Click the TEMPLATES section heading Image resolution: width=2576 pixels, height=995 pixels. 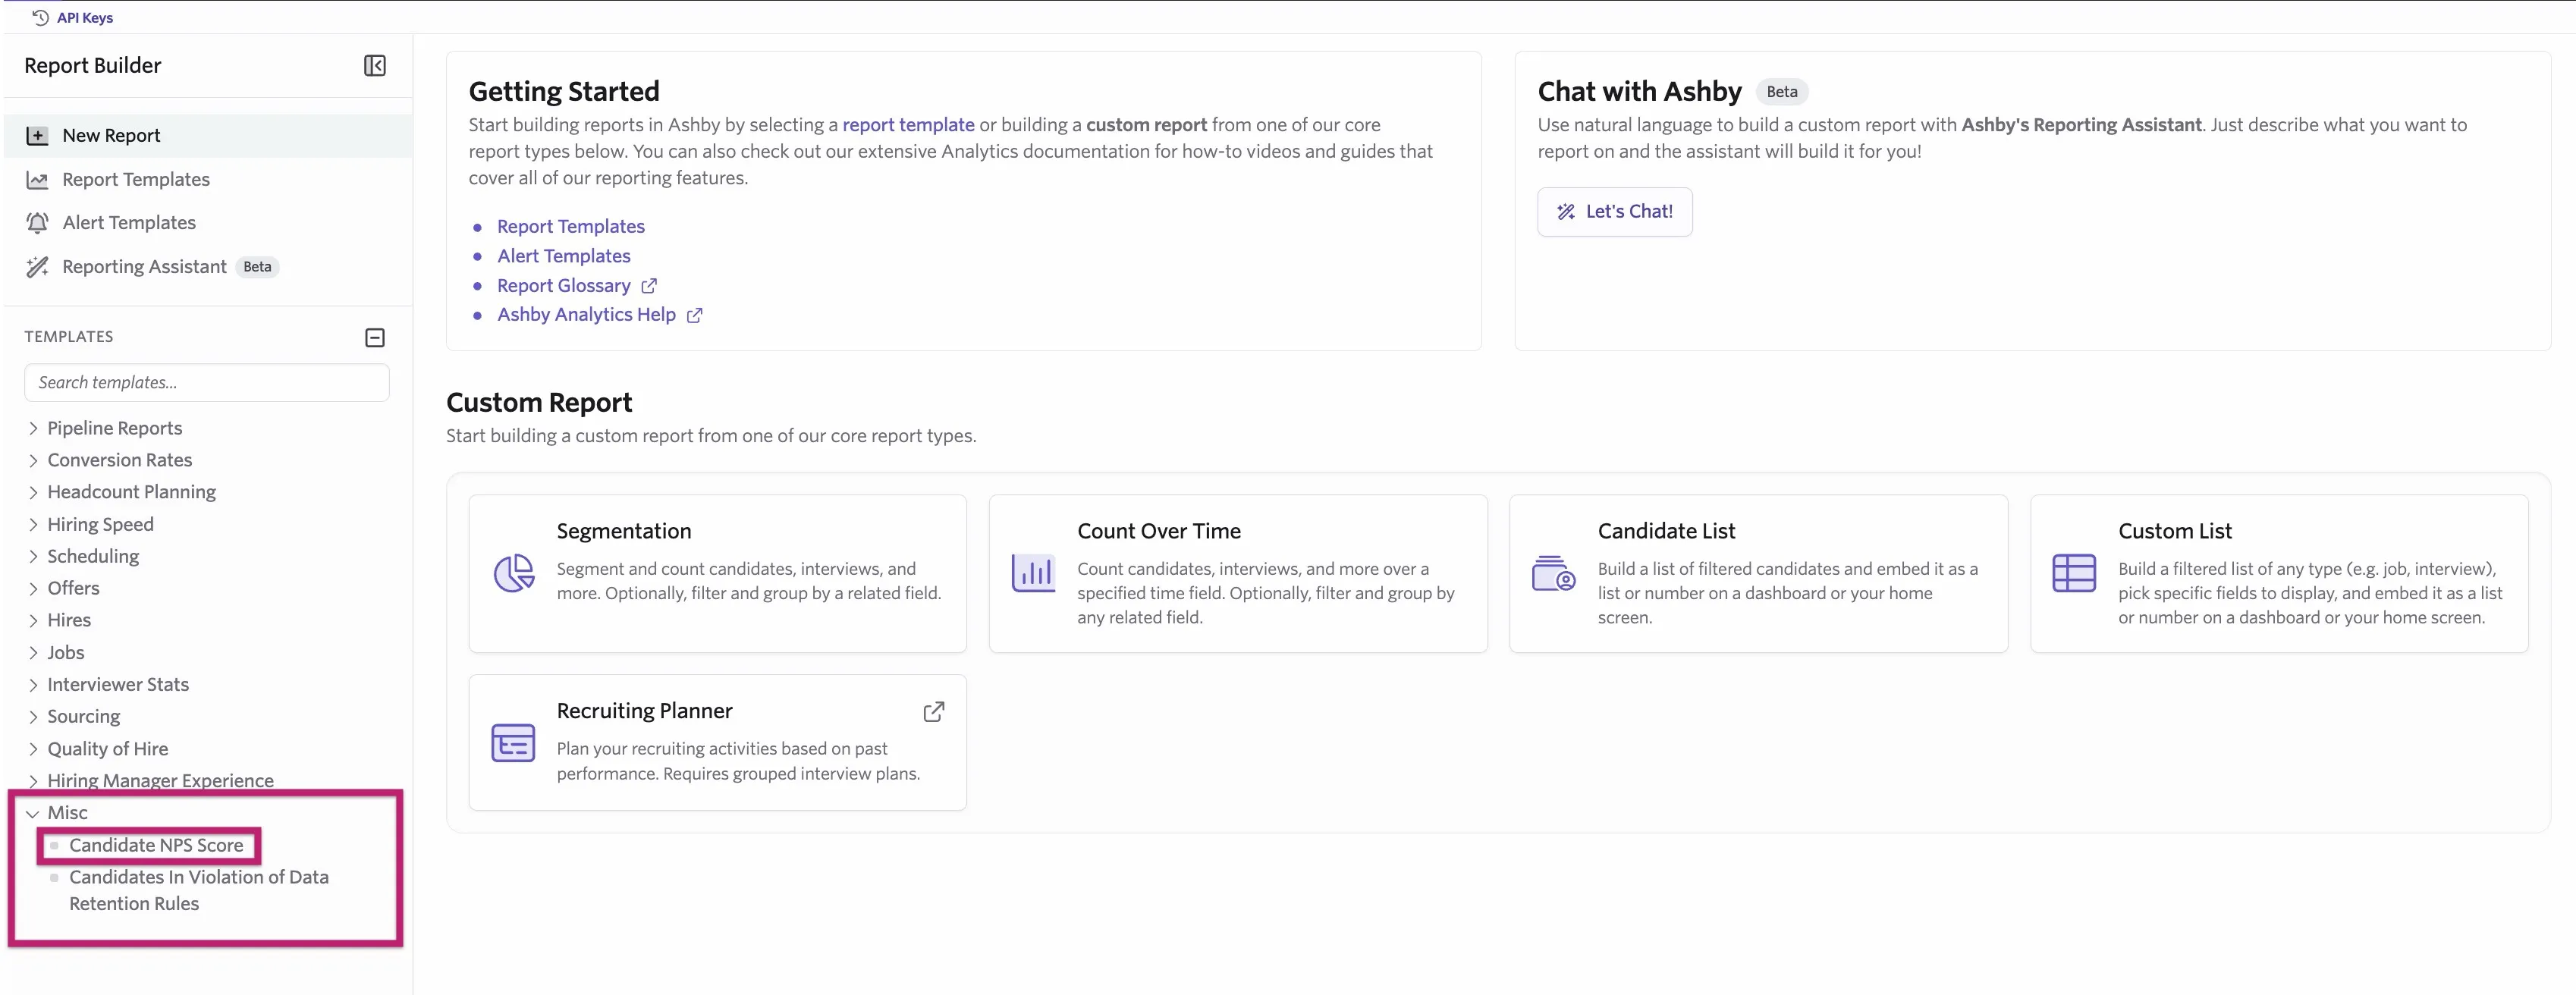click(x=69, y=337)
